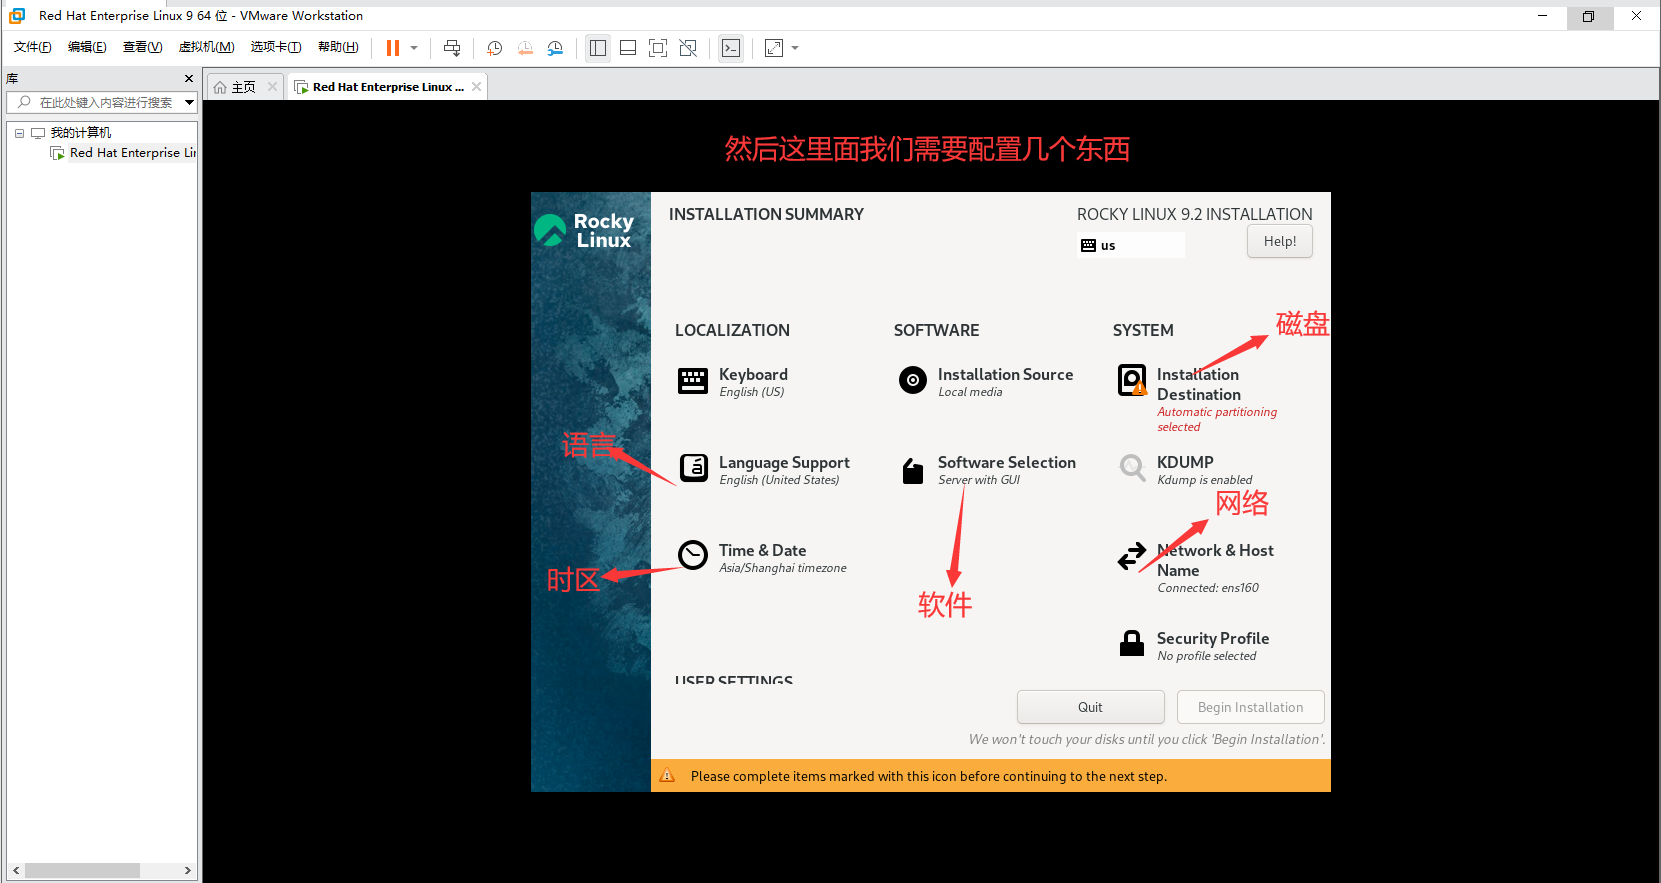Take a snapshot of the virtual machine

(x=494, y=48)
